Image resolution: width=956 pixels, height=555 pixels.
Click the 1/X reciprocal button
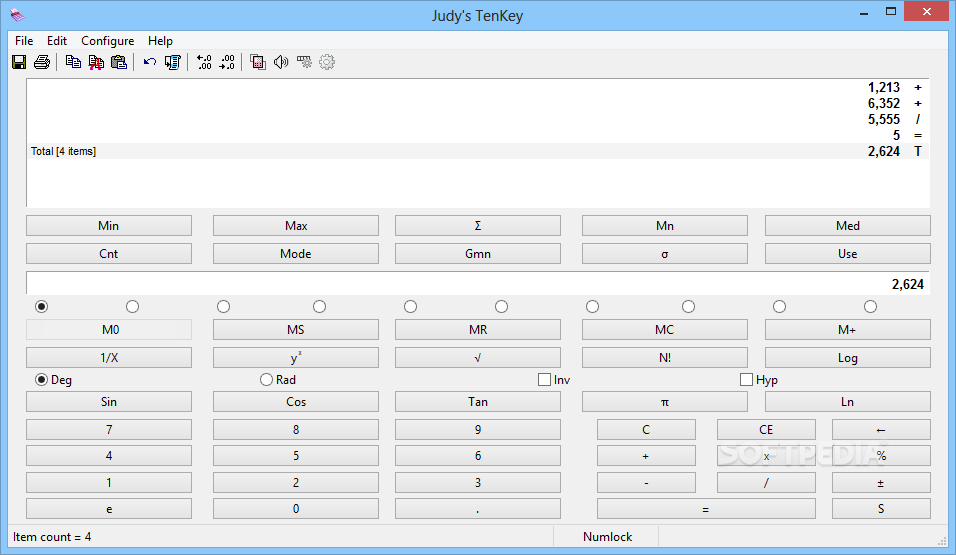pos(109,357)
